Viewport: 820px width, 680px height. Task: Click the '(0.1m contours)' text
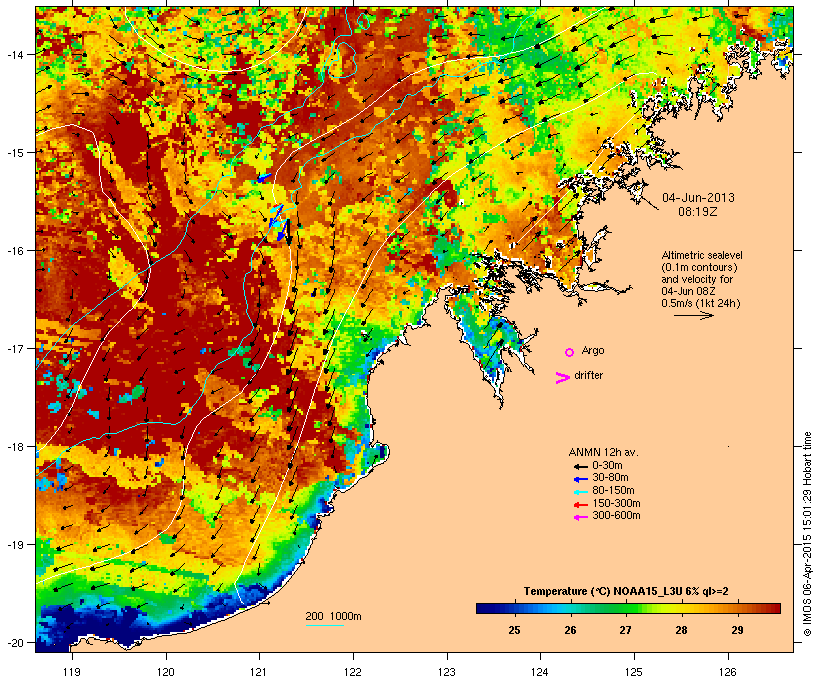click(x=699, y=267)
